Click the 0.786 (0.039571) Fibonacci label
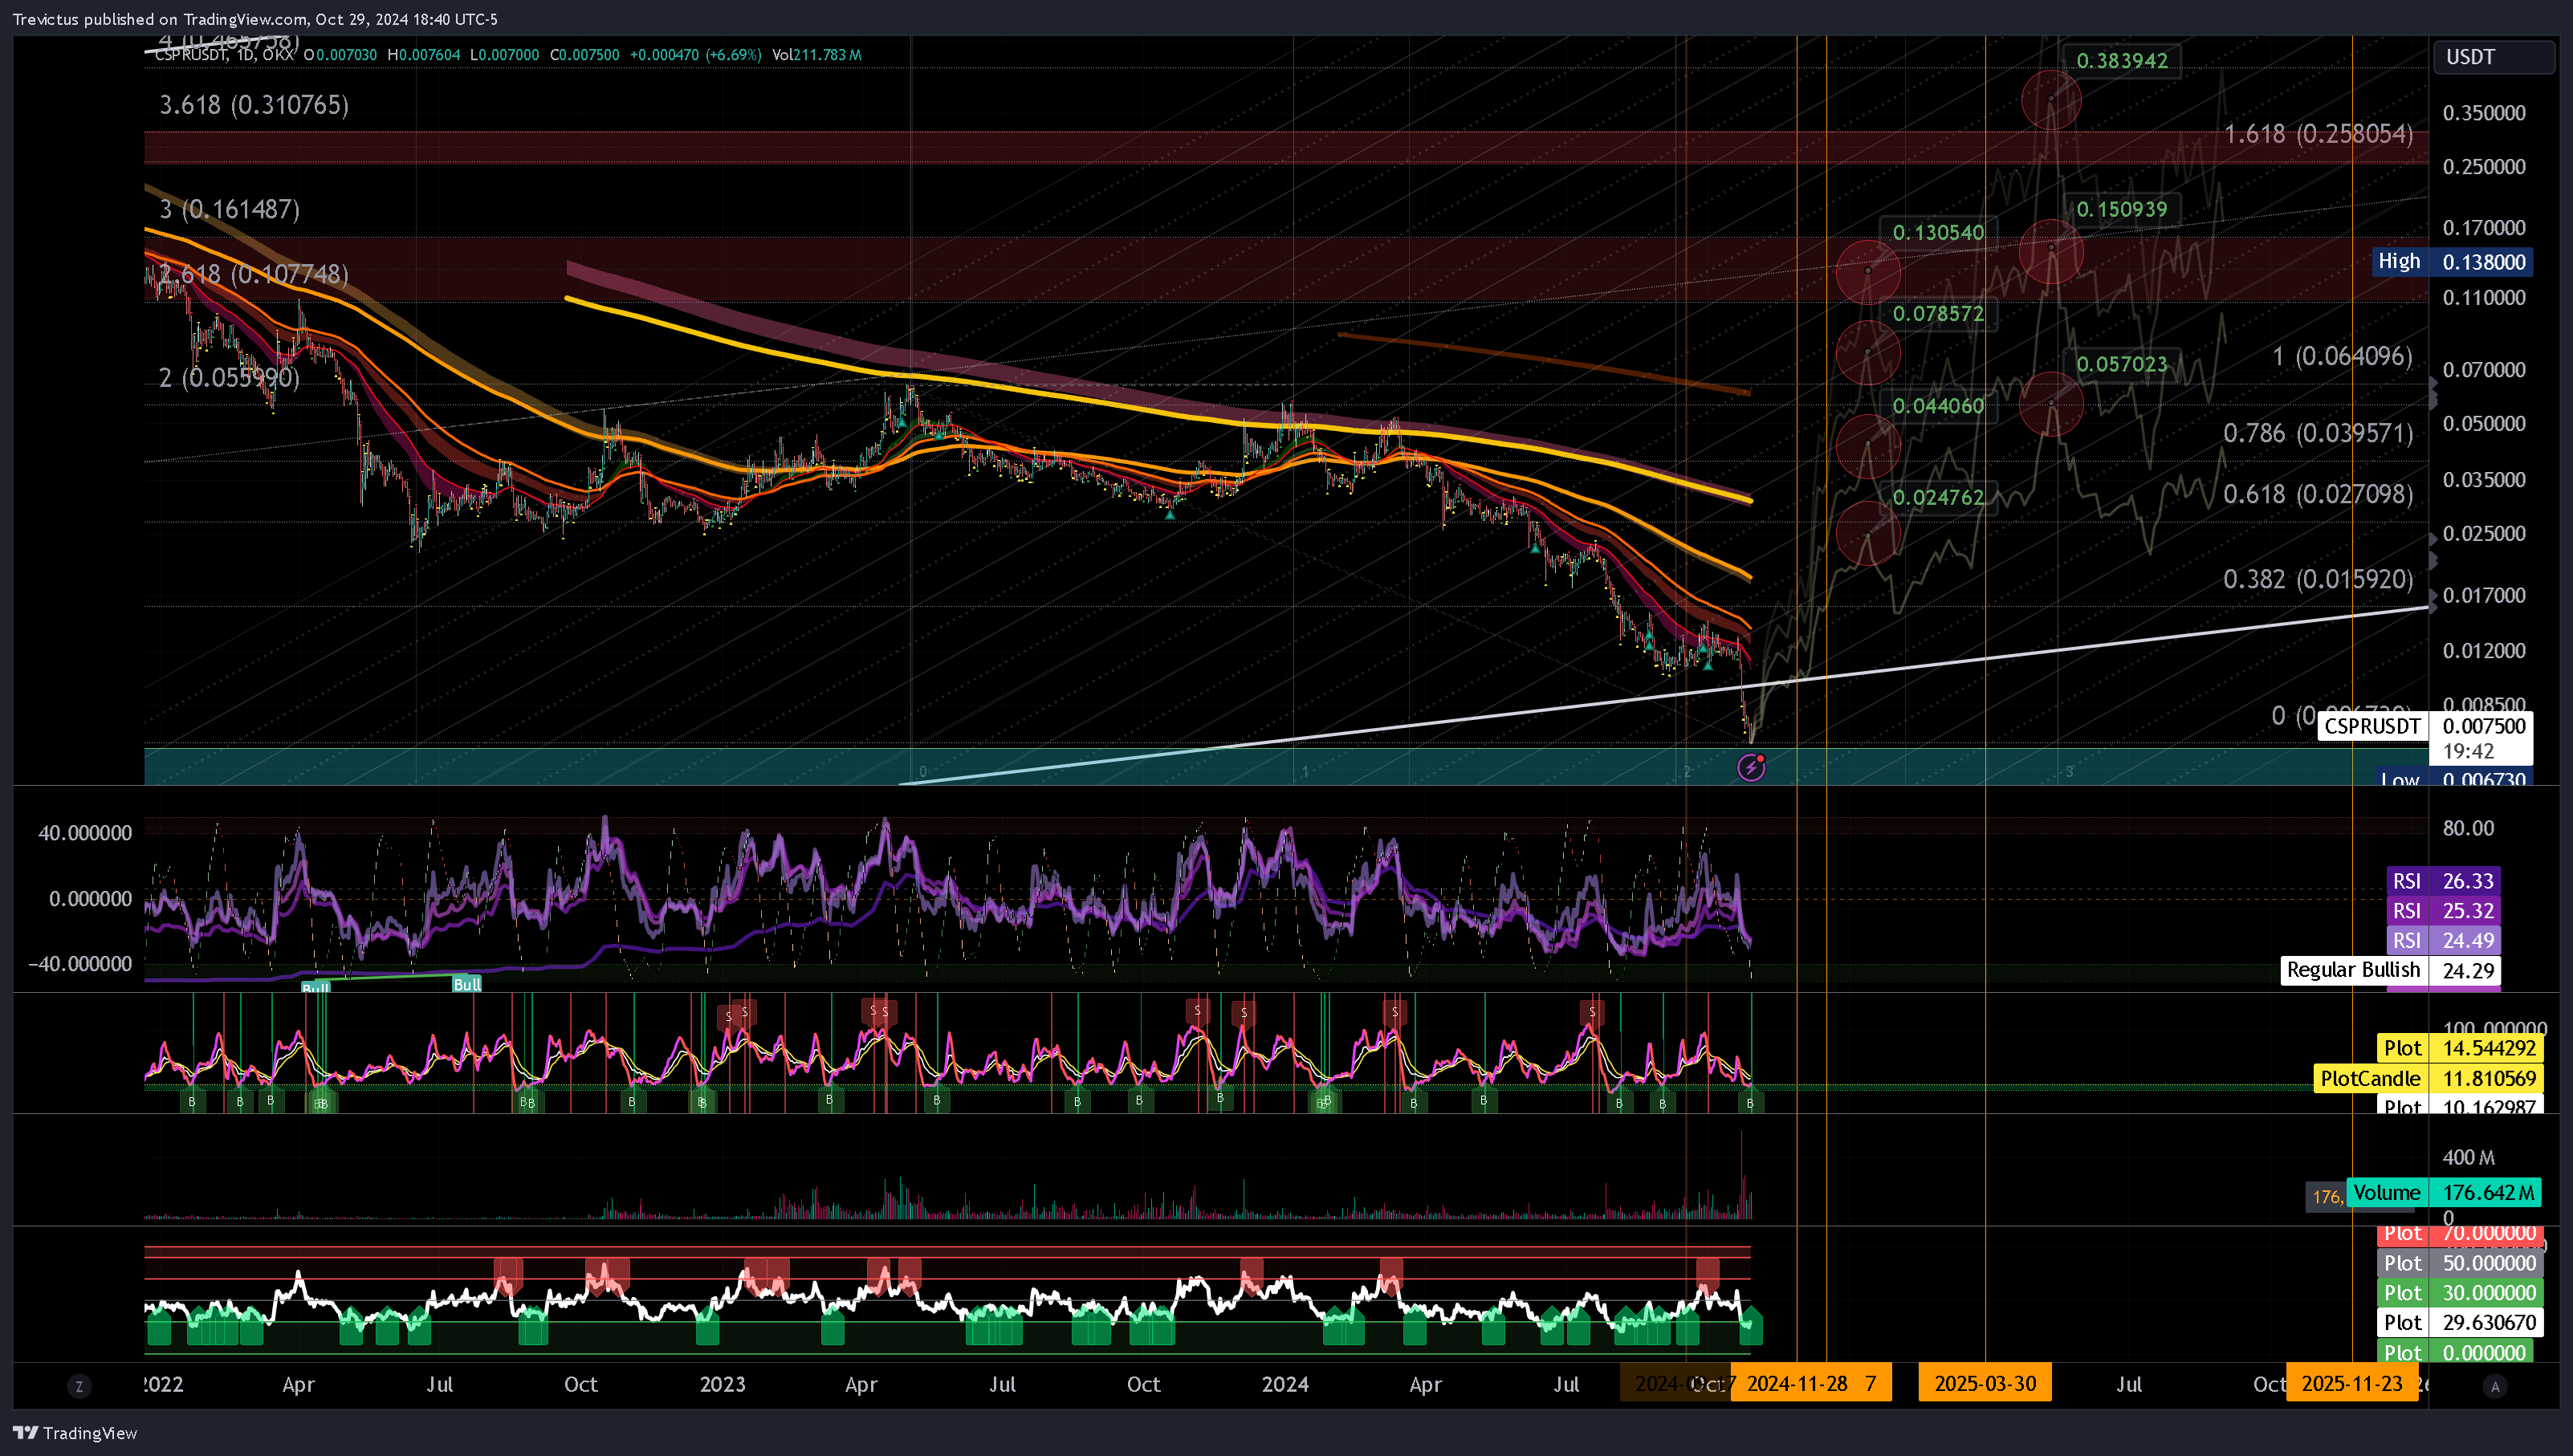This screenshot has width=2573, height=1456. tap(2318, 433)
